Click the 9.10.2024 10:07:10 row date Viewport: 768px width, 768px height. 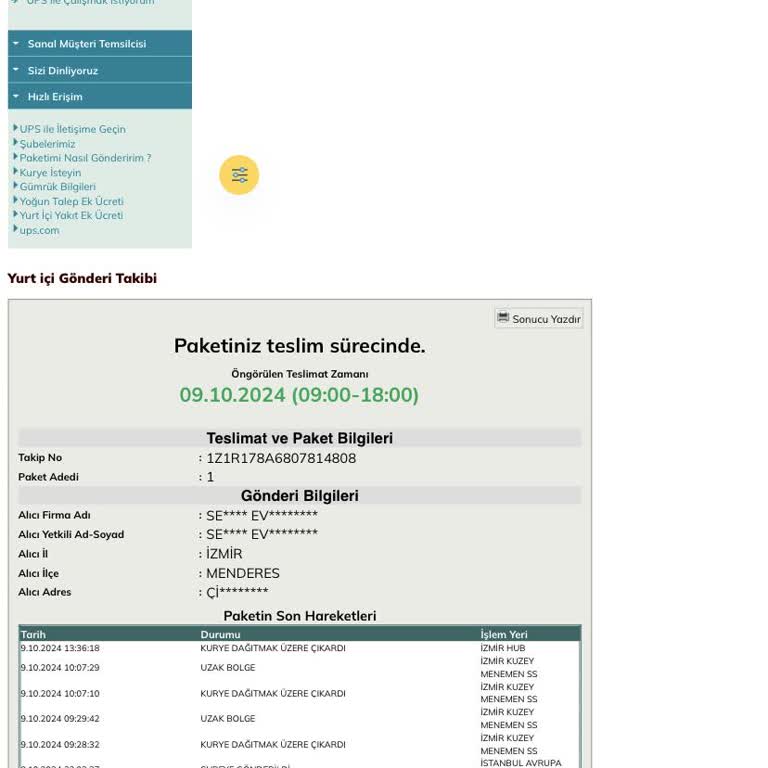[x=60, y=694]
